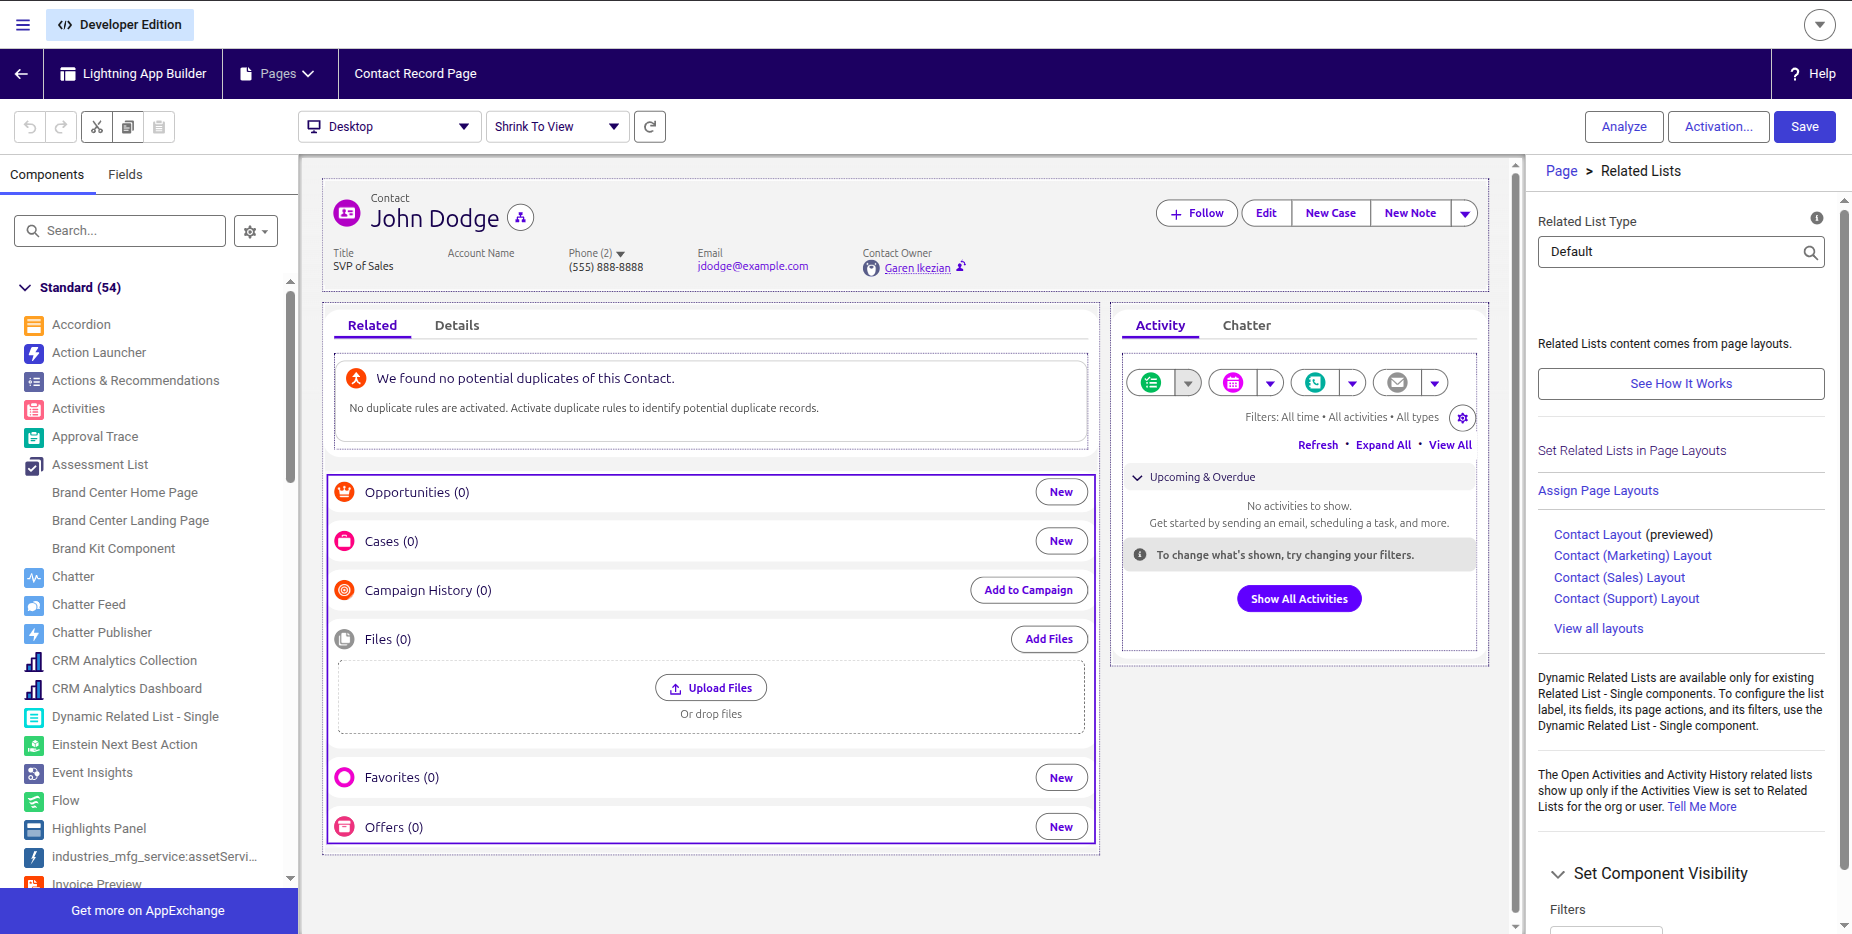1852x934 pixels.
Task: Click the new task icon in Activity
Action: point(1151,383)
